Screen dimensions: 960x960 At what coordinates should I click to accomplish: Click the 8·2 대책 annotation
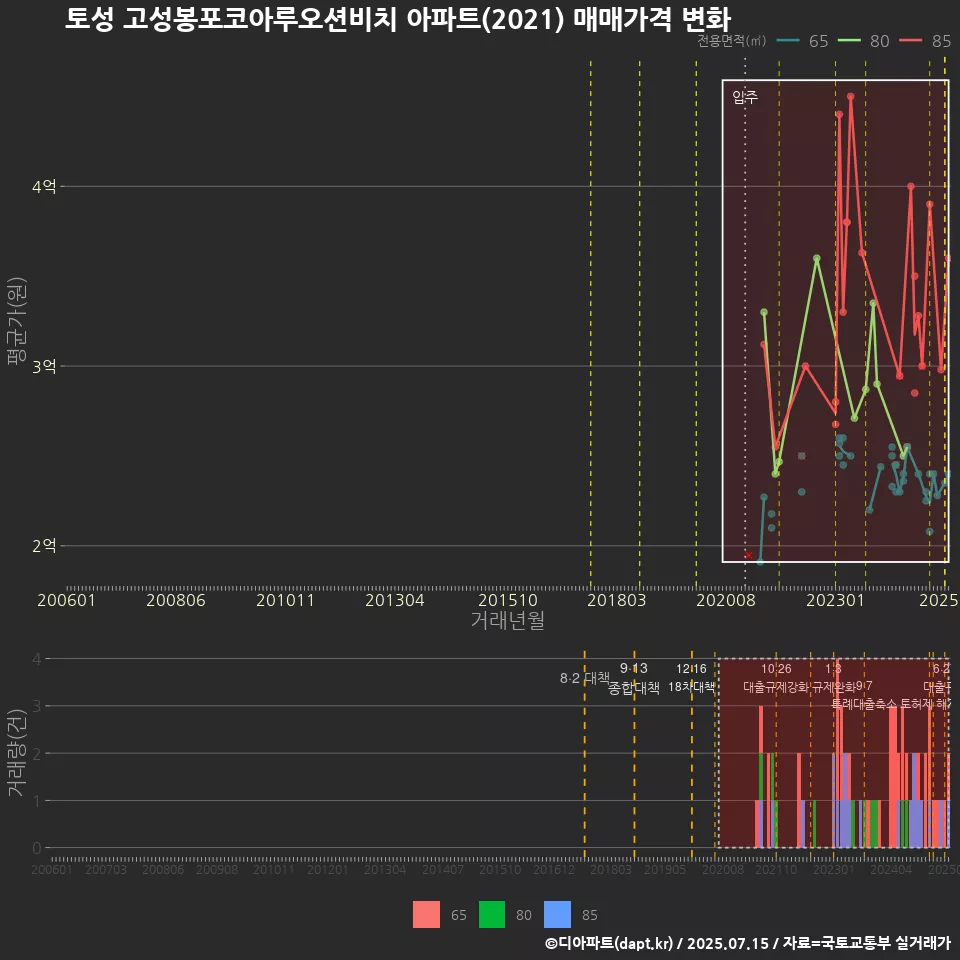coord(585,678)
